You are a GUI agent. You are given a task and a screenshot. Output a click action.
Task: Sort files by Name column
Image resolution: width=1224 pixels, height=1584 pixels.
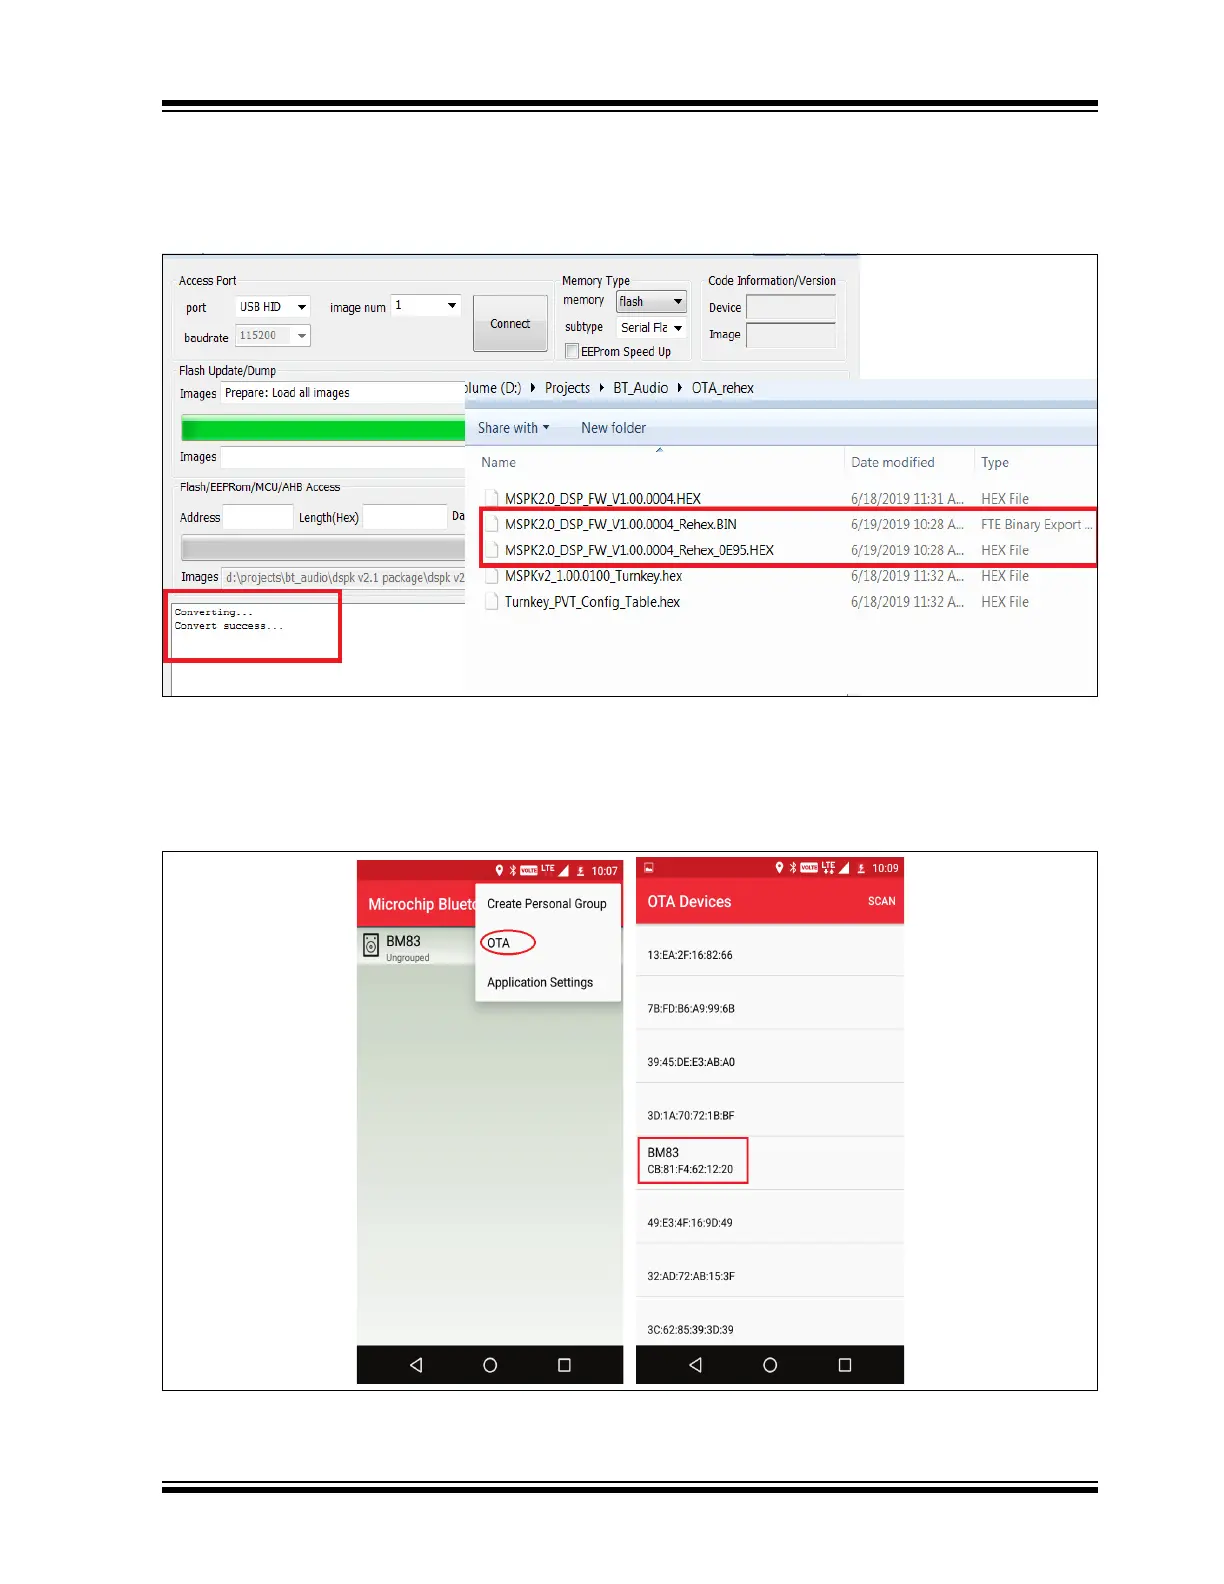coord(498,462)
